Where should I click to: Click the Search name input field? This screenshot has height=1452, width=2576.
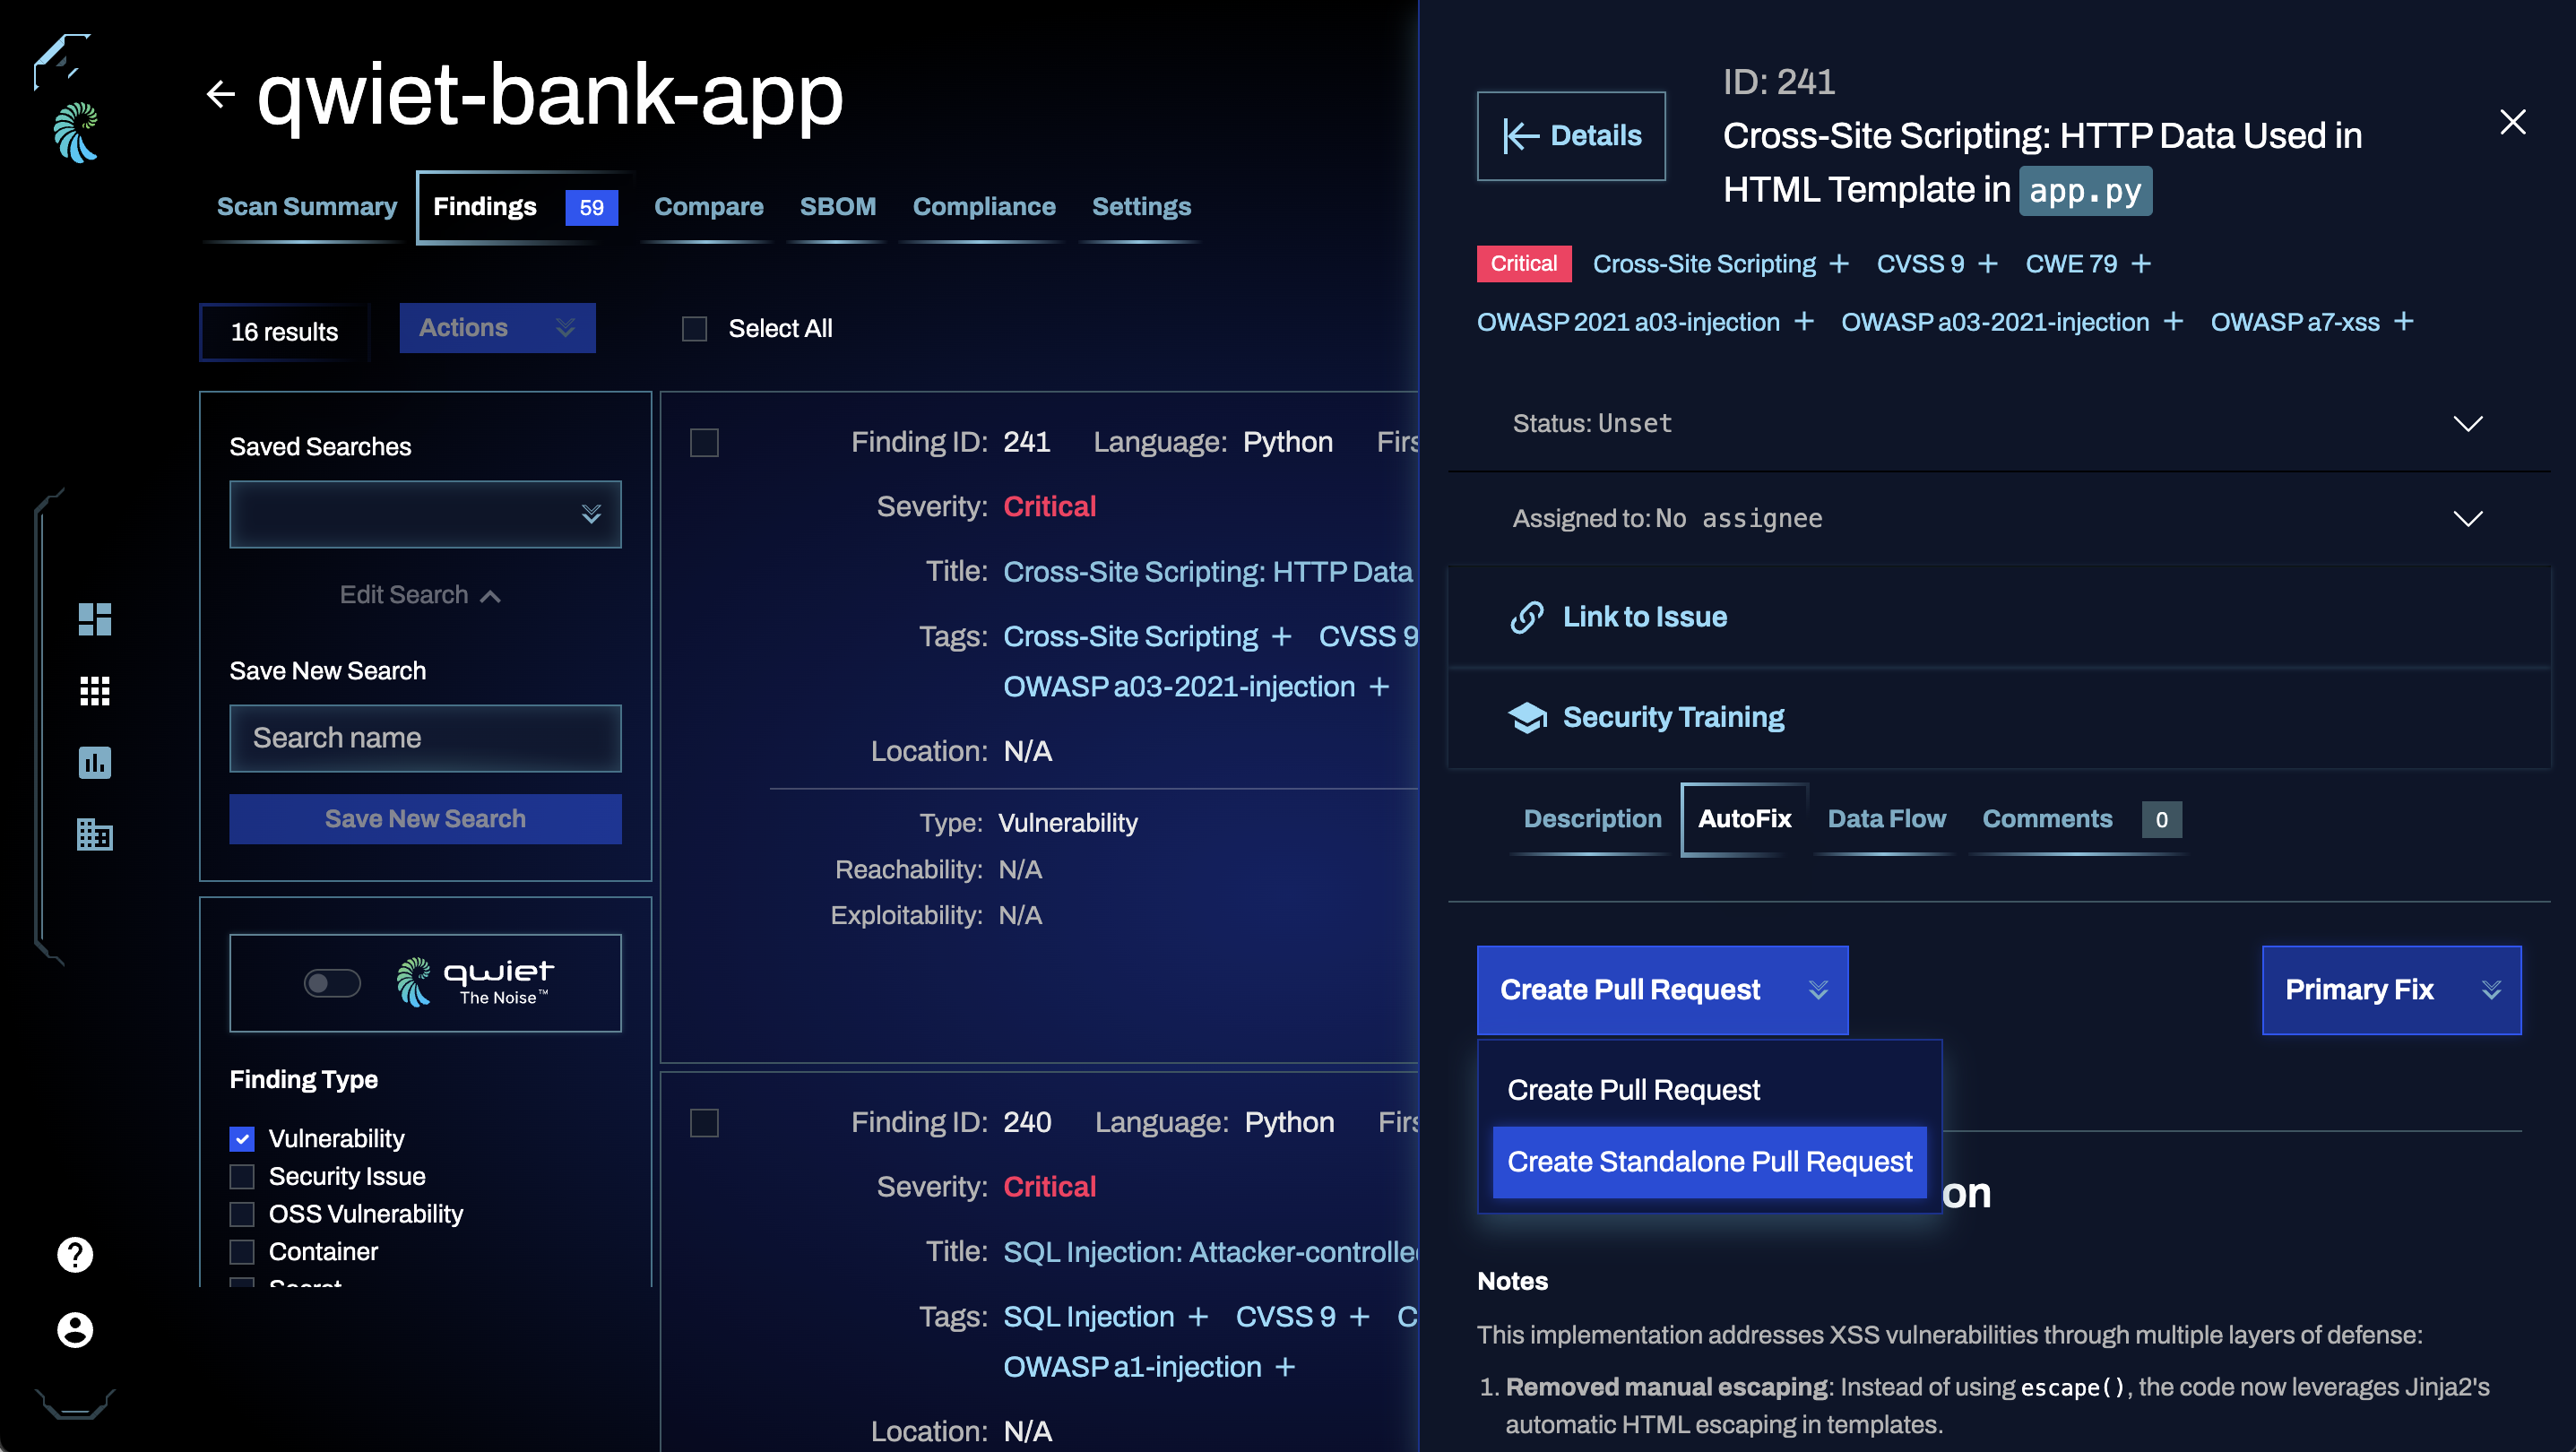425,738
